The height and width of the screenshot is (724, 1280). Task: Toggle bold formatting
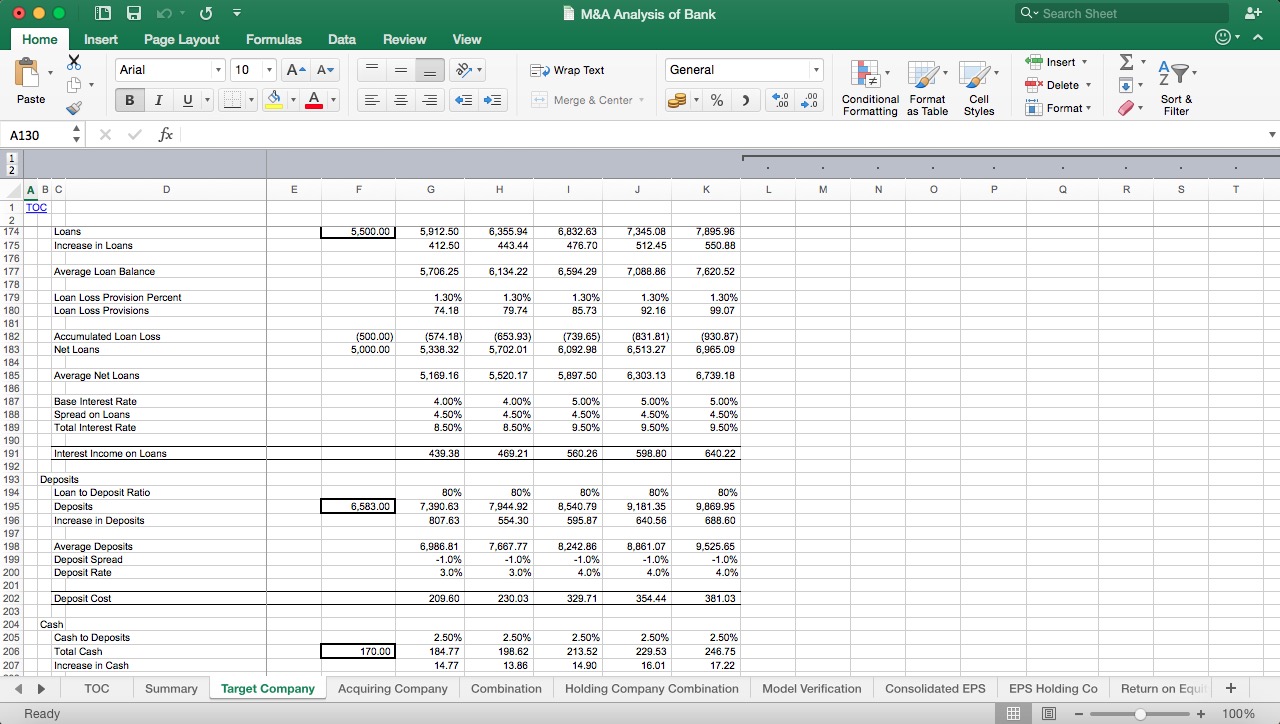pyautogui.click(x=129, y=100)
